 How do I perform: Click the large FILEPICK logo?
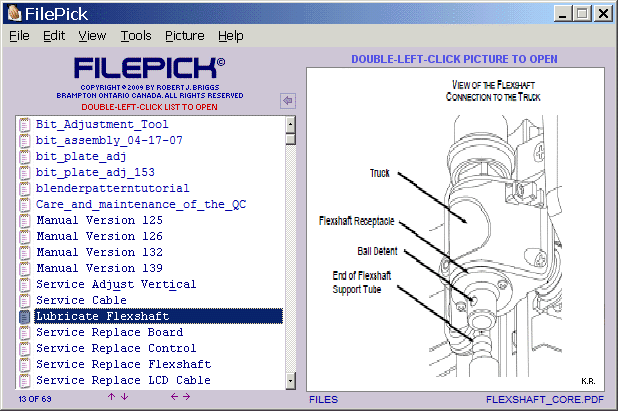point(149,68)
